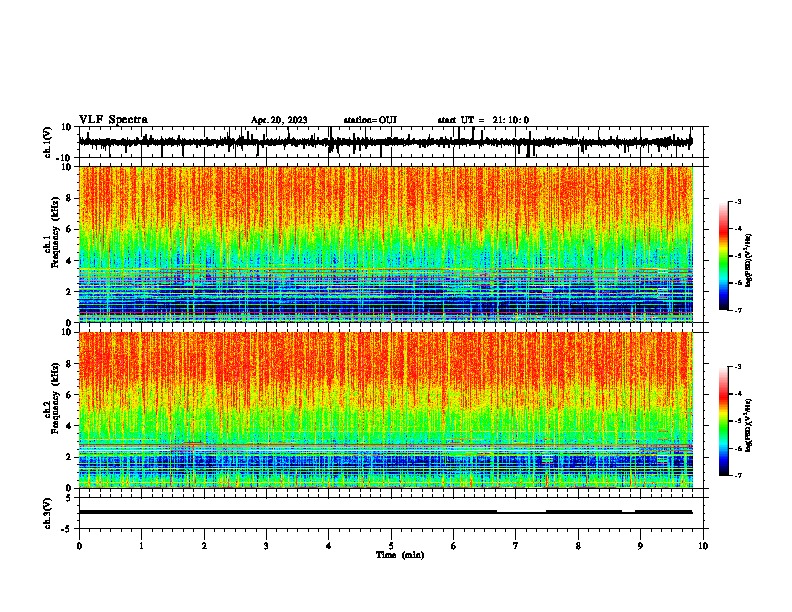The width and height of the screenshot is (792, 612).
Task: Click the ch.1 voltage waveform trace
Action: (385, 142)
